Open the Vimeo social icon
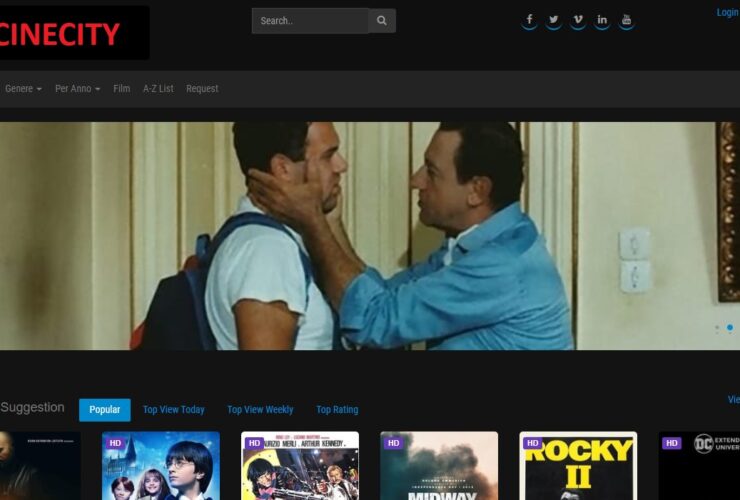This screenshot has width=740, height=500. (x=578, y=20)
